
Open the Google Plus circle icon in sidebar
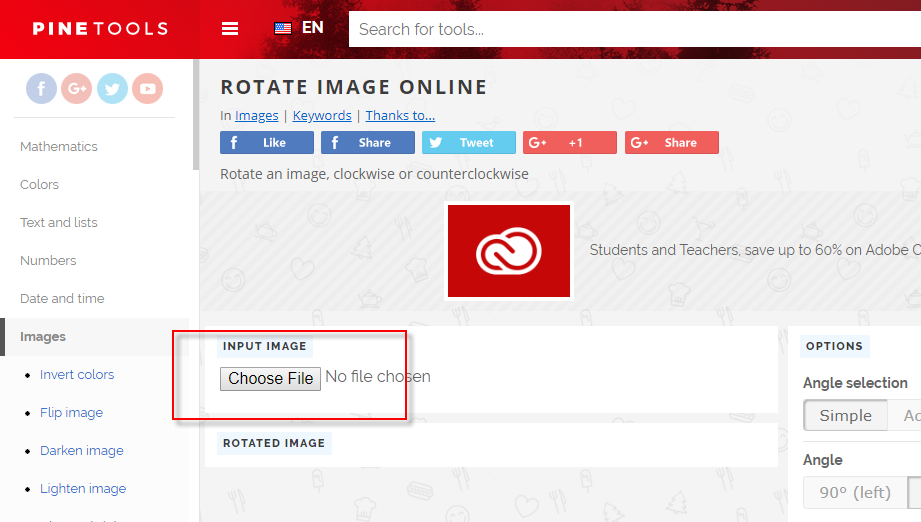tap(76, 89)
